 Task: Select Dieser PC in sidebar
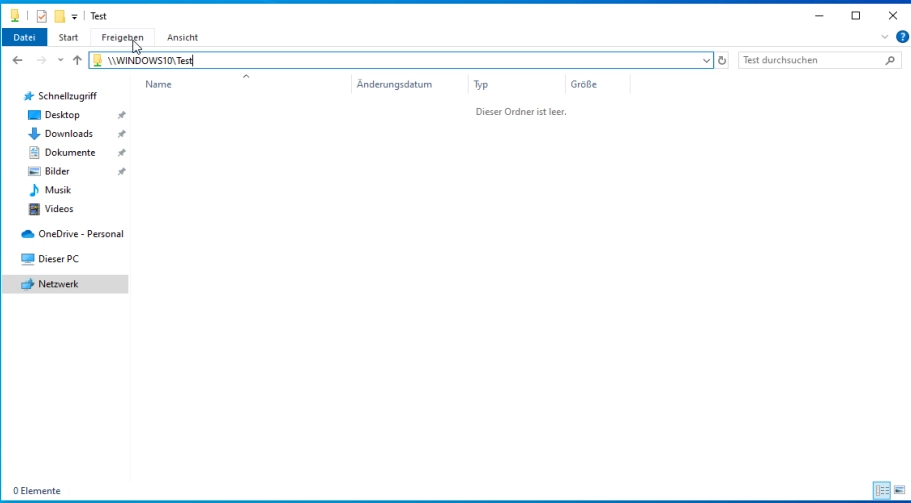pyautogui.click(x=58, y=258)
